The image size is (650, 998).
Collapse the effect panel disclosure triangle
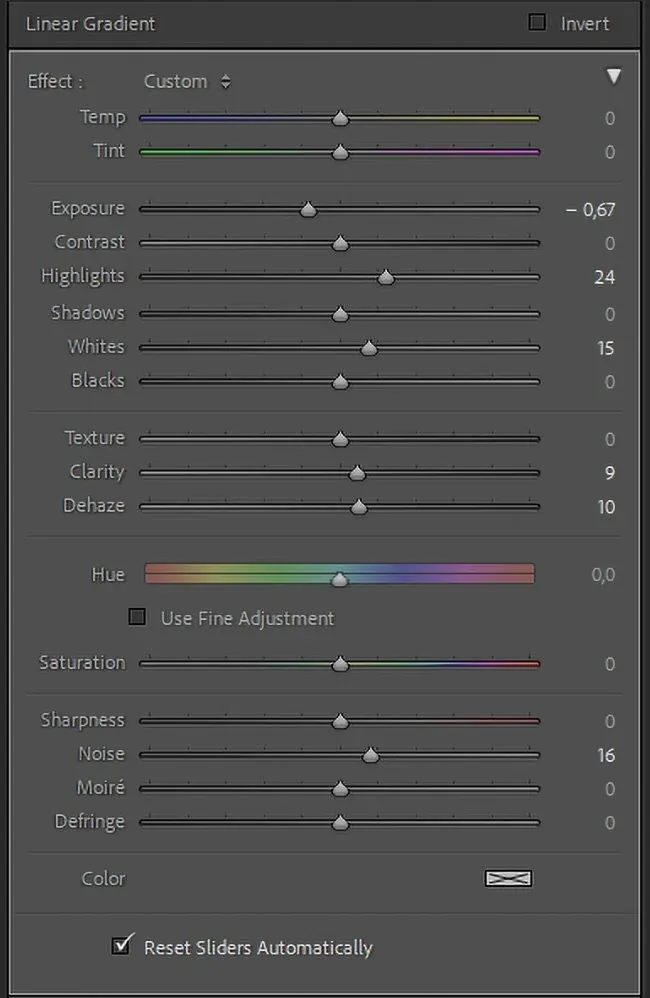tap(614, 77)
